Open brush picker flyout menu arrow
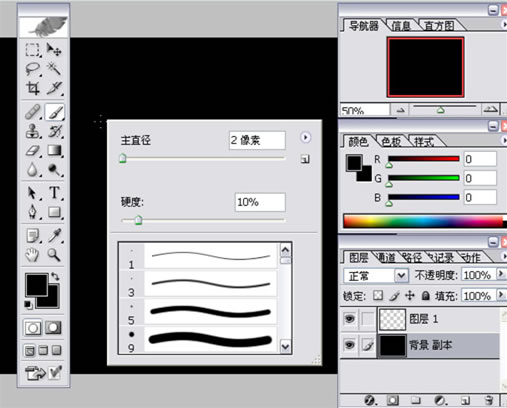Viewport: 507px width, 408px height. [305, 137]
